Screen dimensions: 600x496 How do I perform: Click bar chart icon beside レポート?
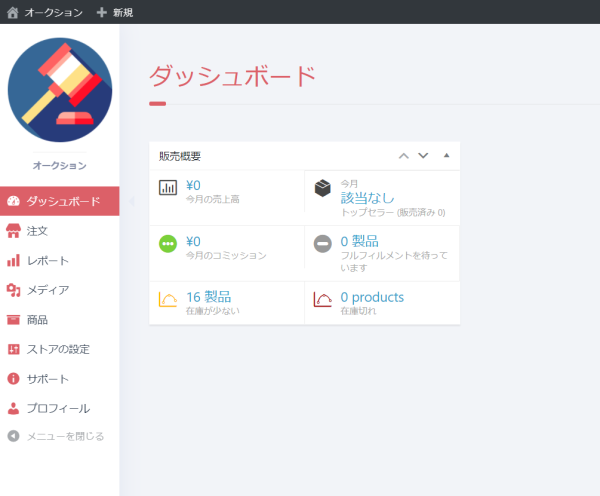point(13,260)
